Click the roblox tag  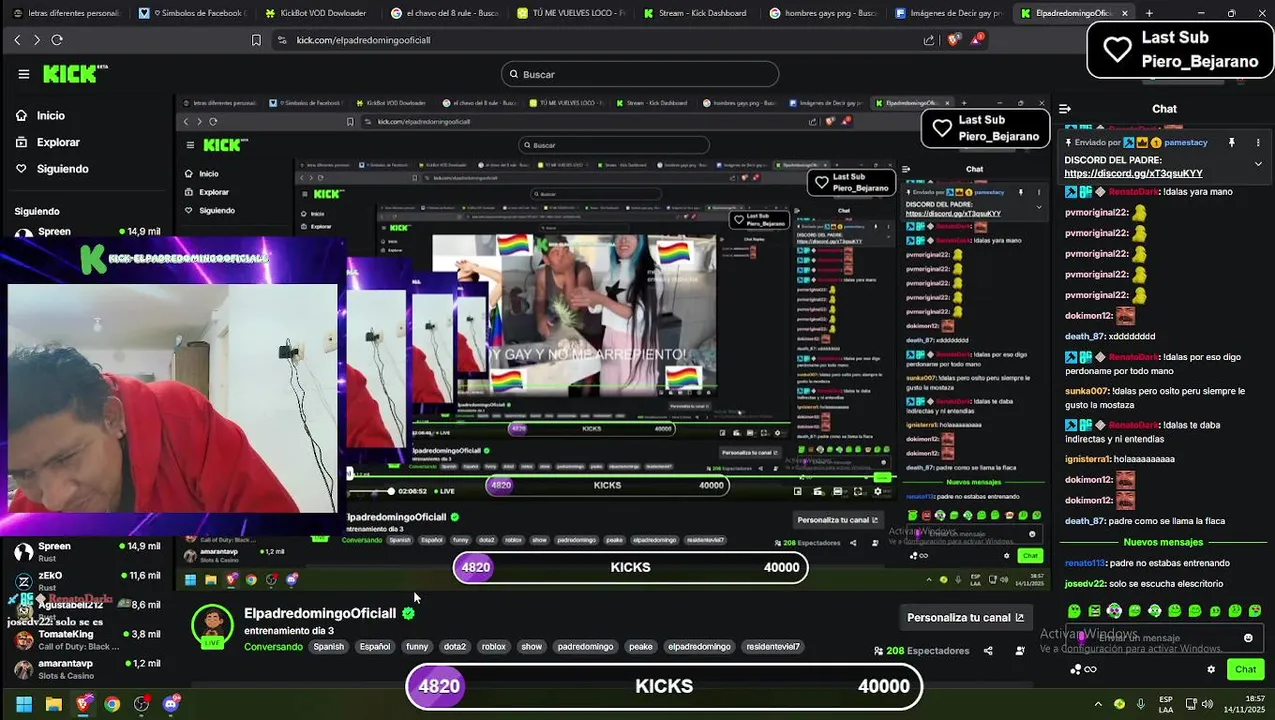pyautogui.click(x=494, y=647)
